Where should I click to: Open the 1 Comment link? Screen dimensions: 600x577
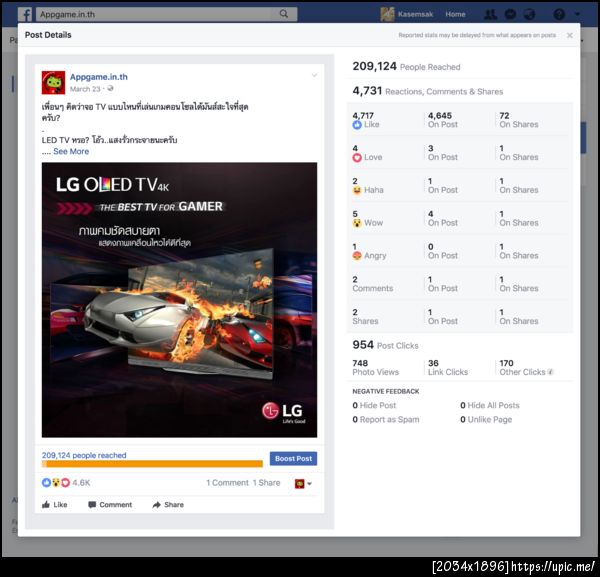tap(227, 483)
